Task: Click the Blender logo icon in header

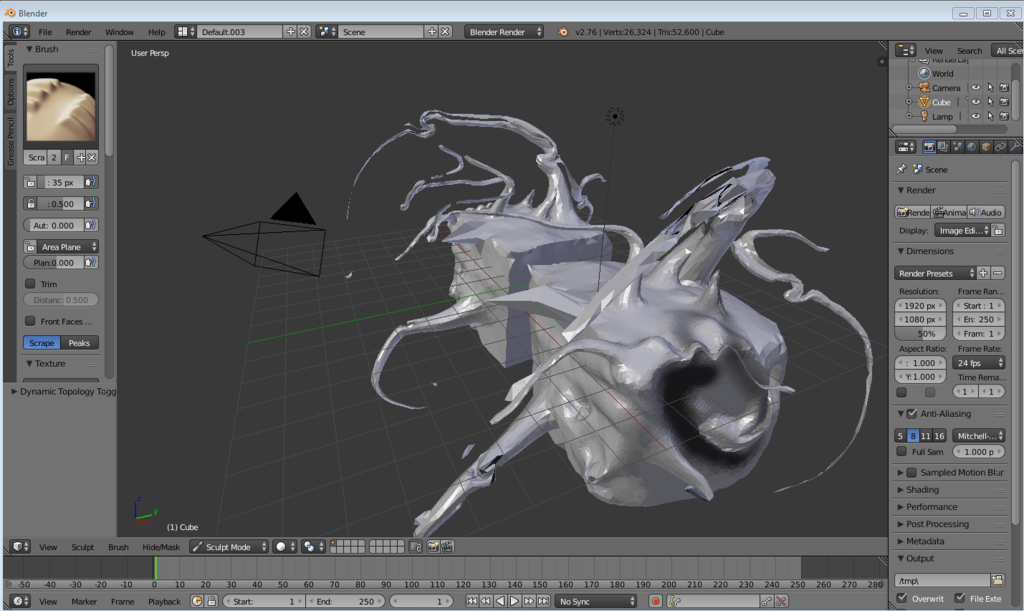Action: click(561, 32)
